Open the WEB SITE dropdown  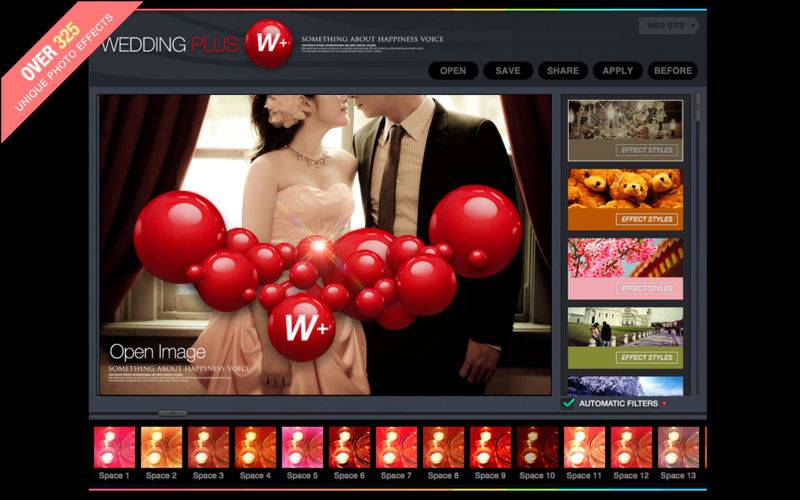pos(668,26)
